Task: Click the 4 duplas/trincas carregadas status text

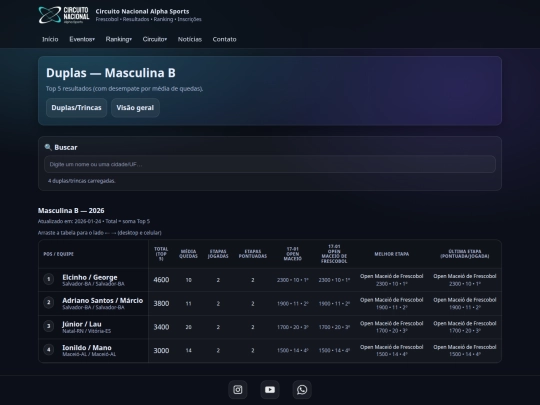Action: point(82,181)
